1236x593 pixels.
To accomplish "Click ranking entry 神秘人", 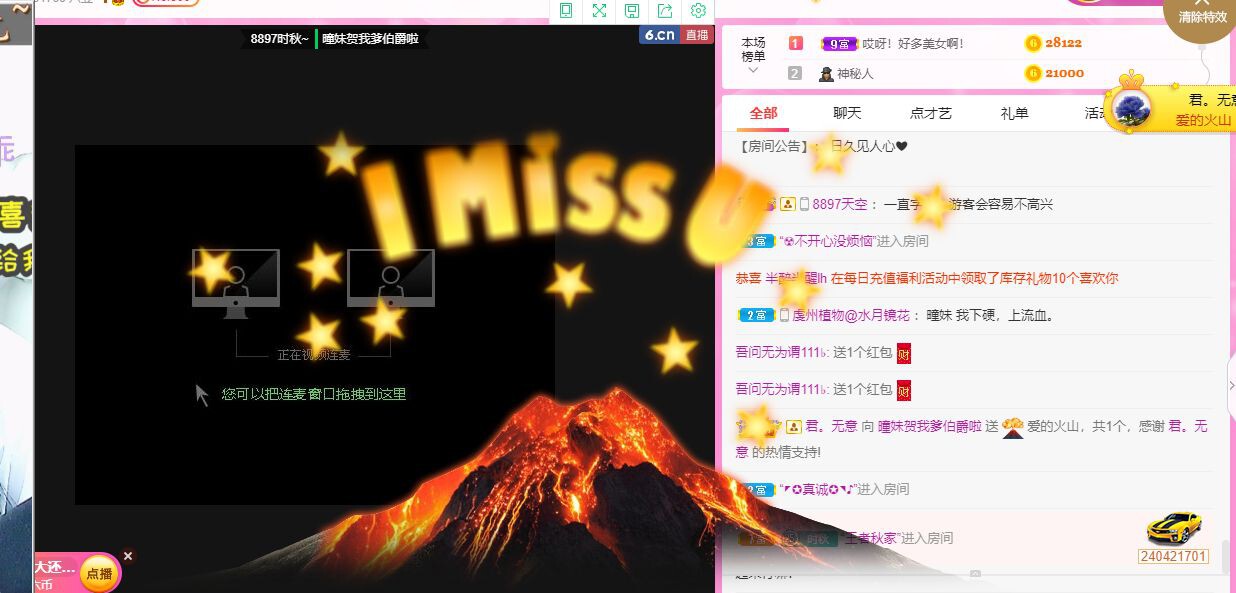I will click(x=855, y=73).
